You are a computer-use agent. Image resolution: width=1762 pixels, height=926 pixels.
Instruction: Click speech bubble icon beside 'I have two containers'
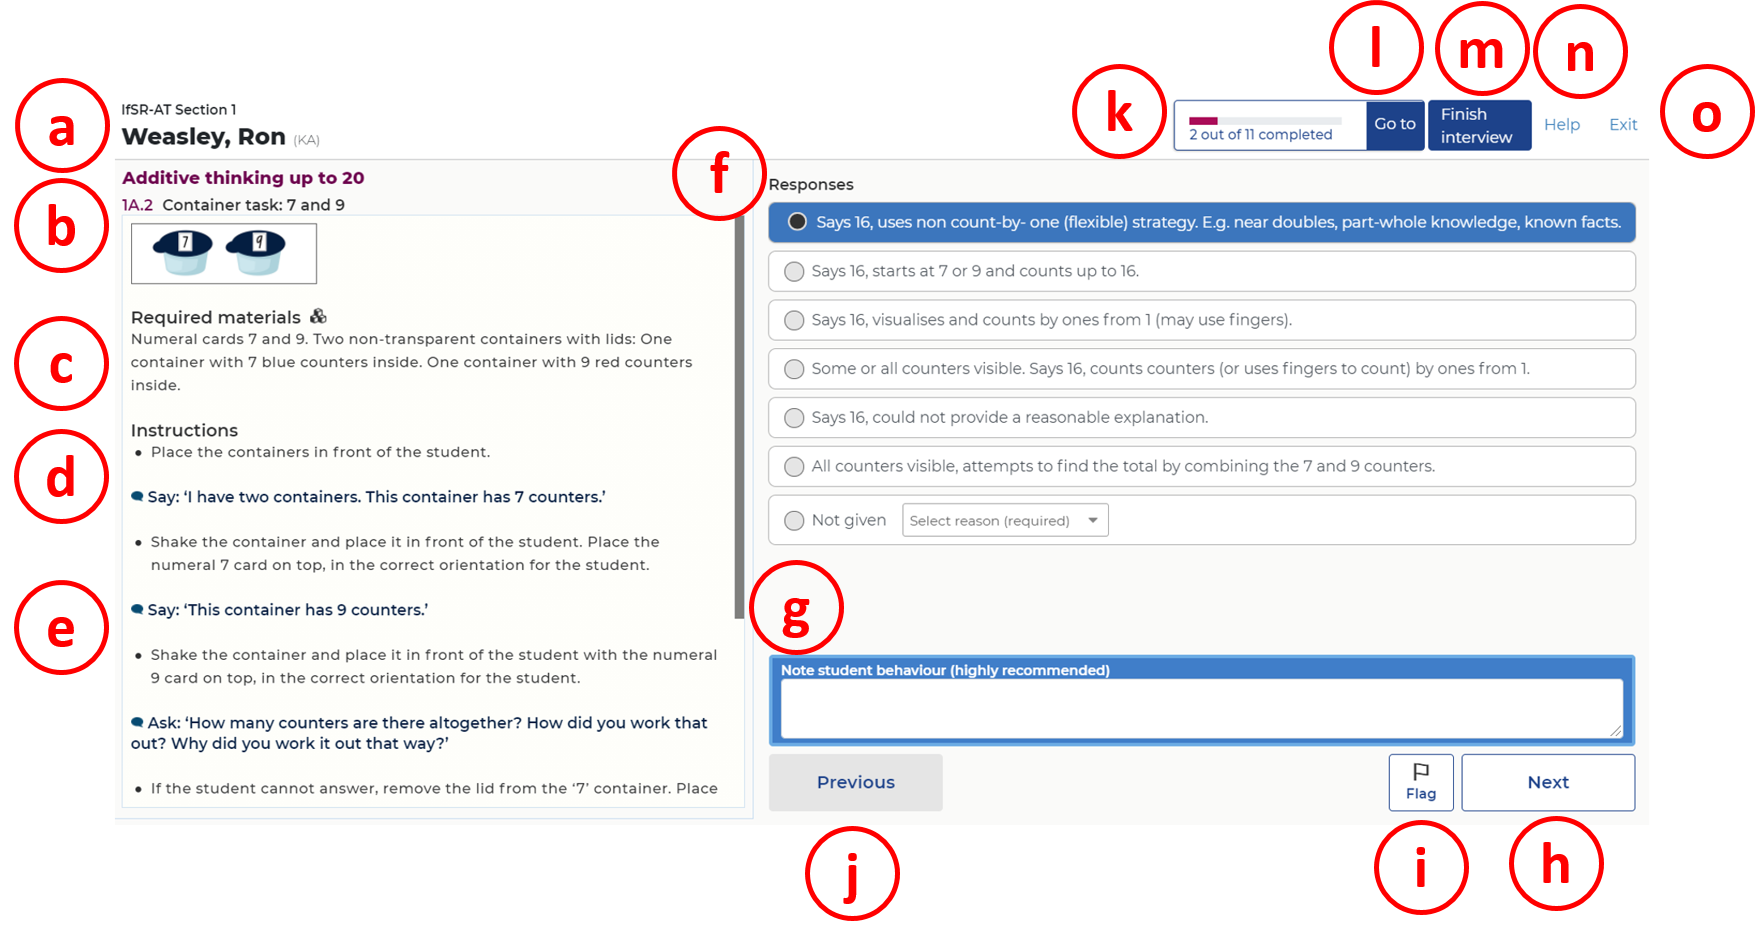[x=138, y=497]
